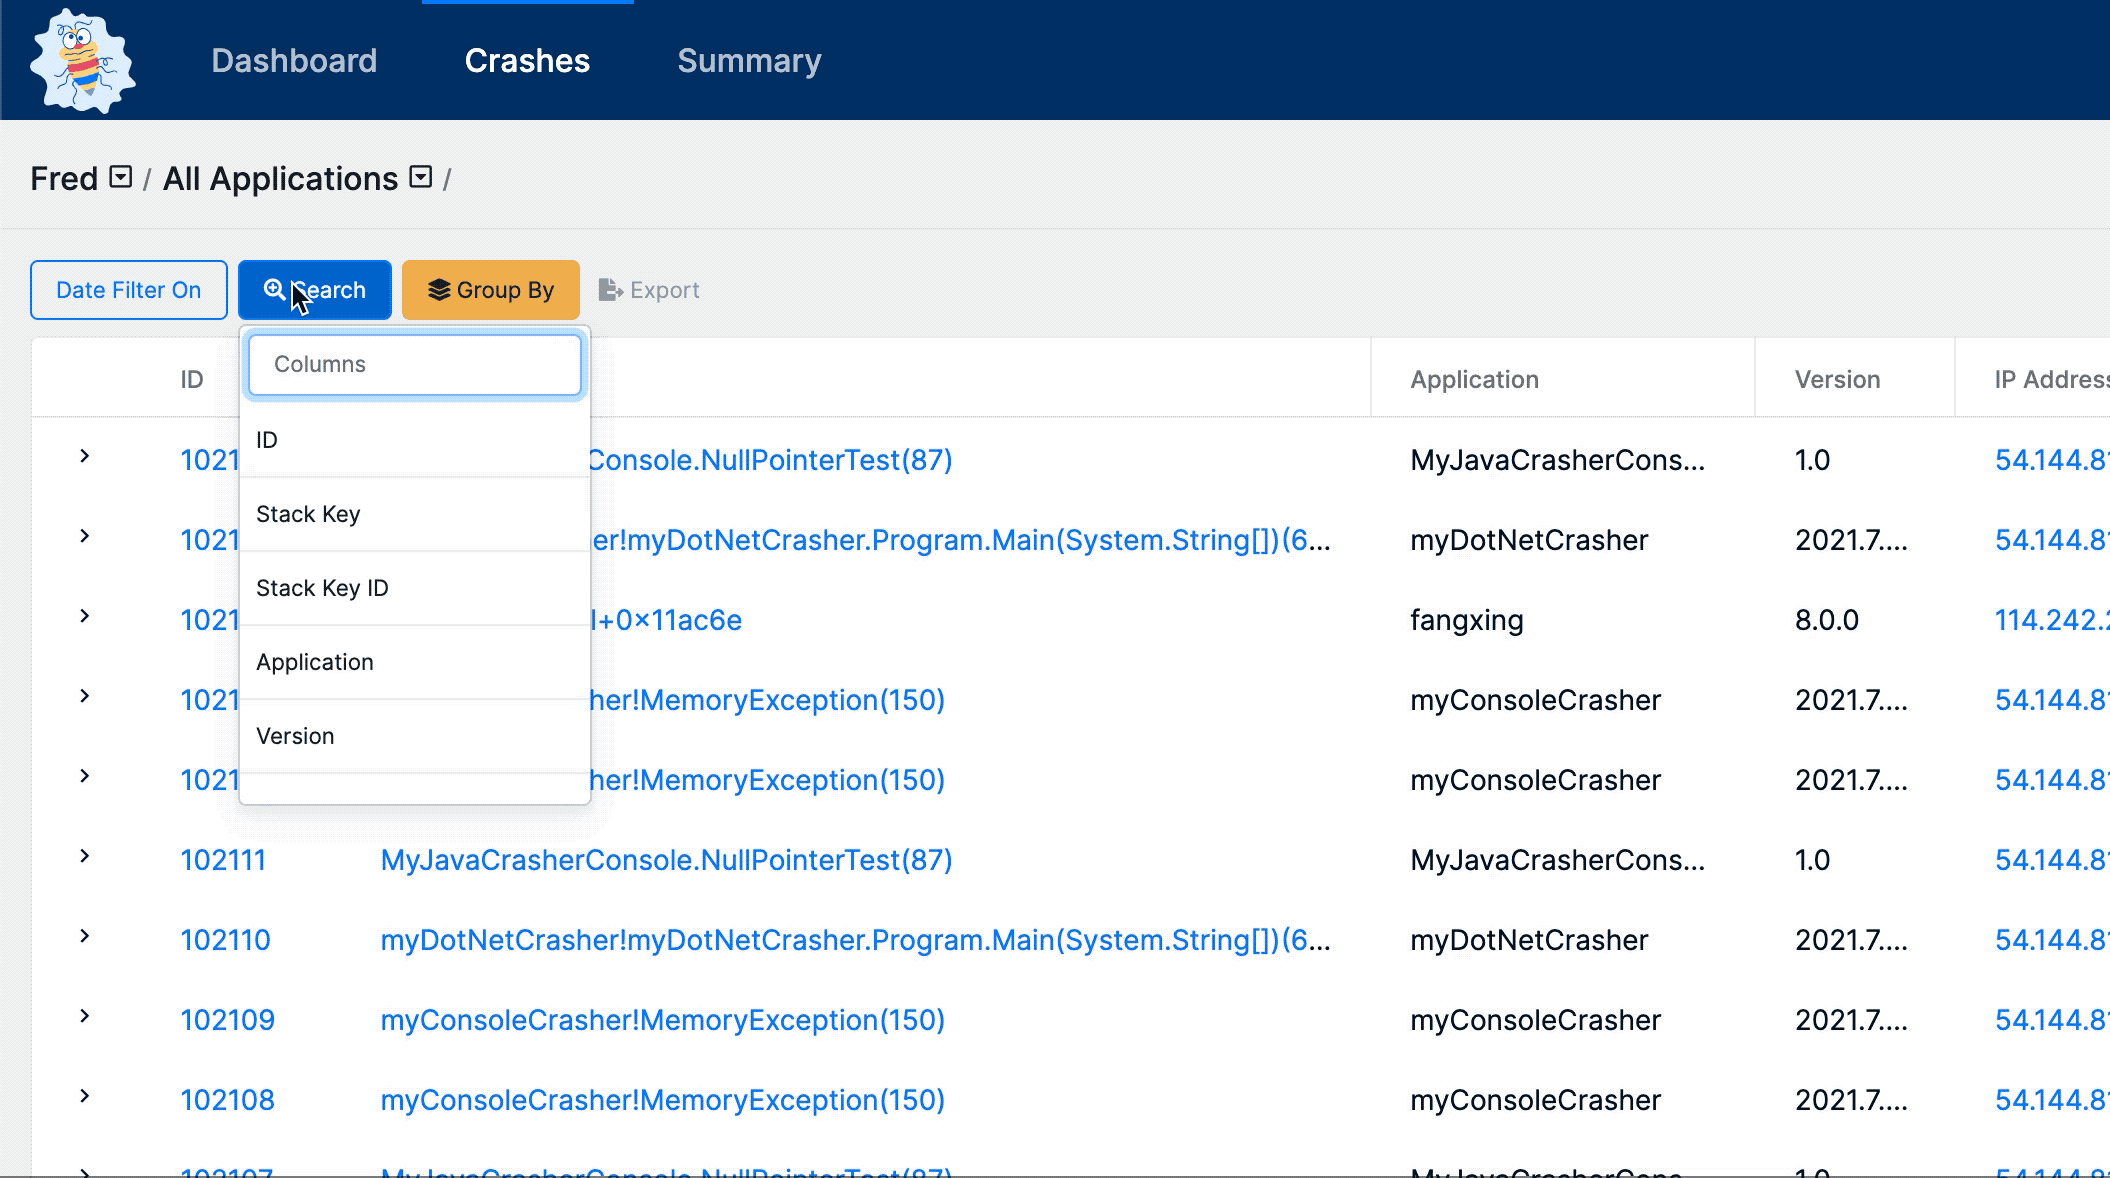The width and height of the screenshot is (2110, 1178).
Task: Open the Summary tab
Action: tap(749, 61)
